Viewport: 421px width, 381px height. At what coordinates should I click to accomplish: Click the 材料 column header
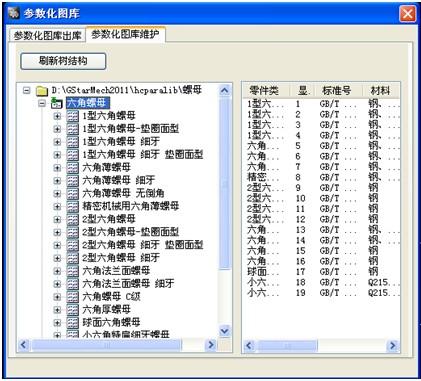[381, 91]
